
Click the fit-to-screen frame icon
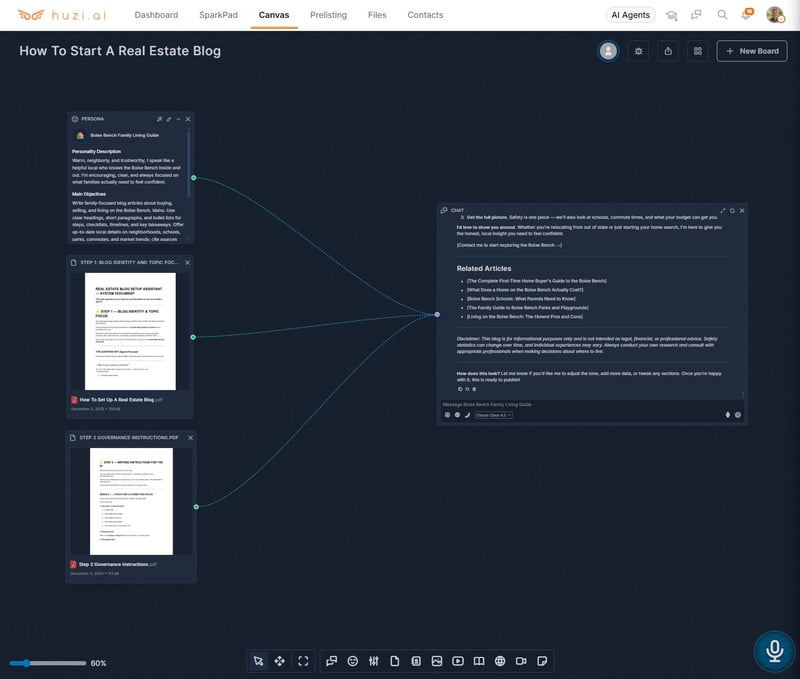pos(303,661)
